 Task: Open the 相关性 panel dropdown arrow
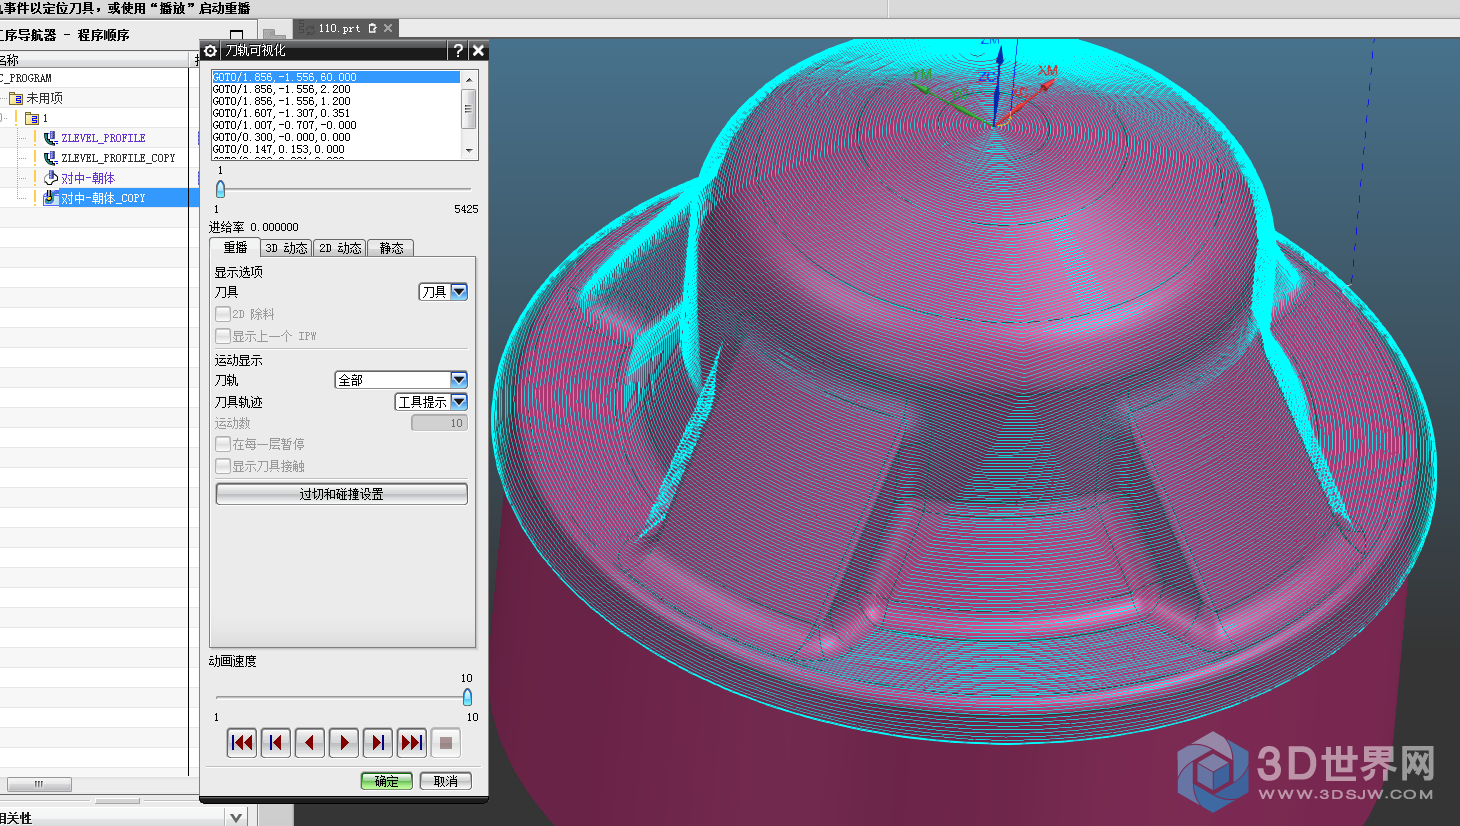coord(236,817)
